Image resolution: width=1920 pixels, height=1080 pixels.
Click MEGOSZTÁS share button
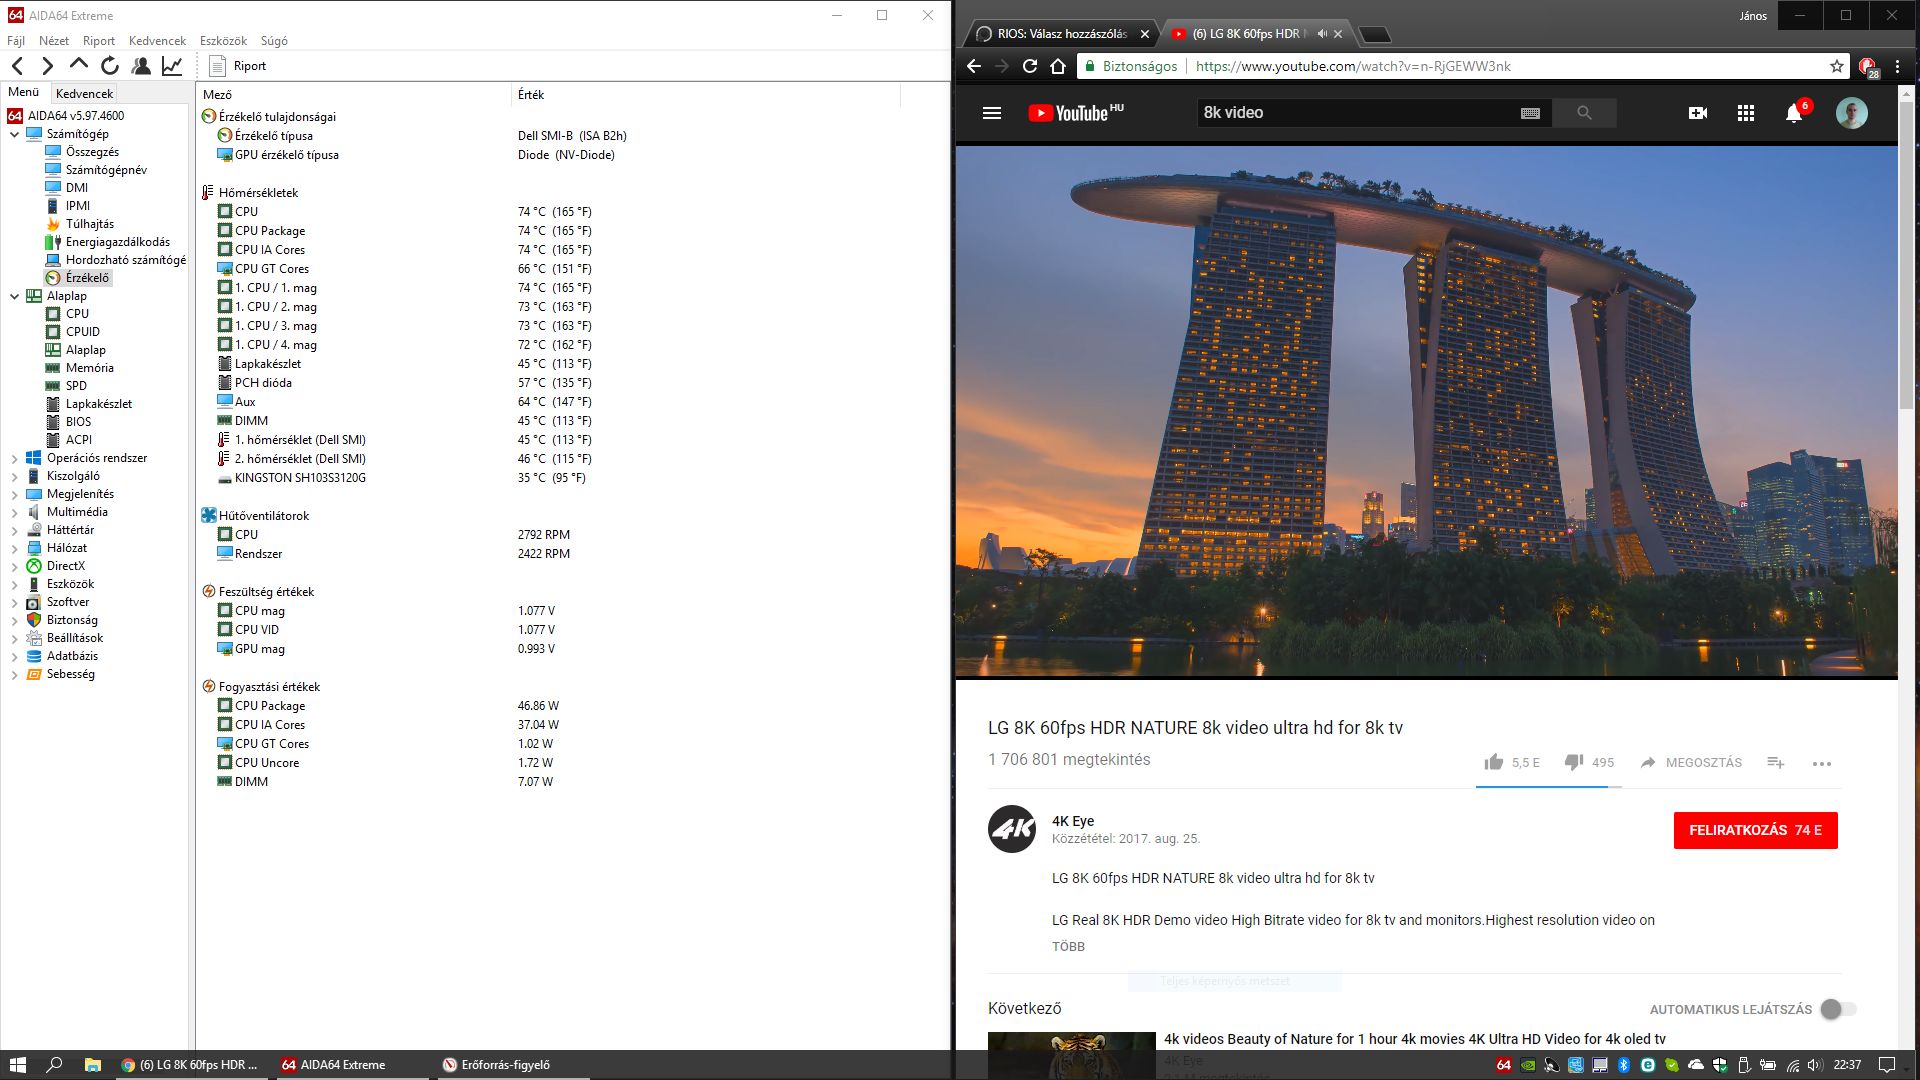point(1691,762)
